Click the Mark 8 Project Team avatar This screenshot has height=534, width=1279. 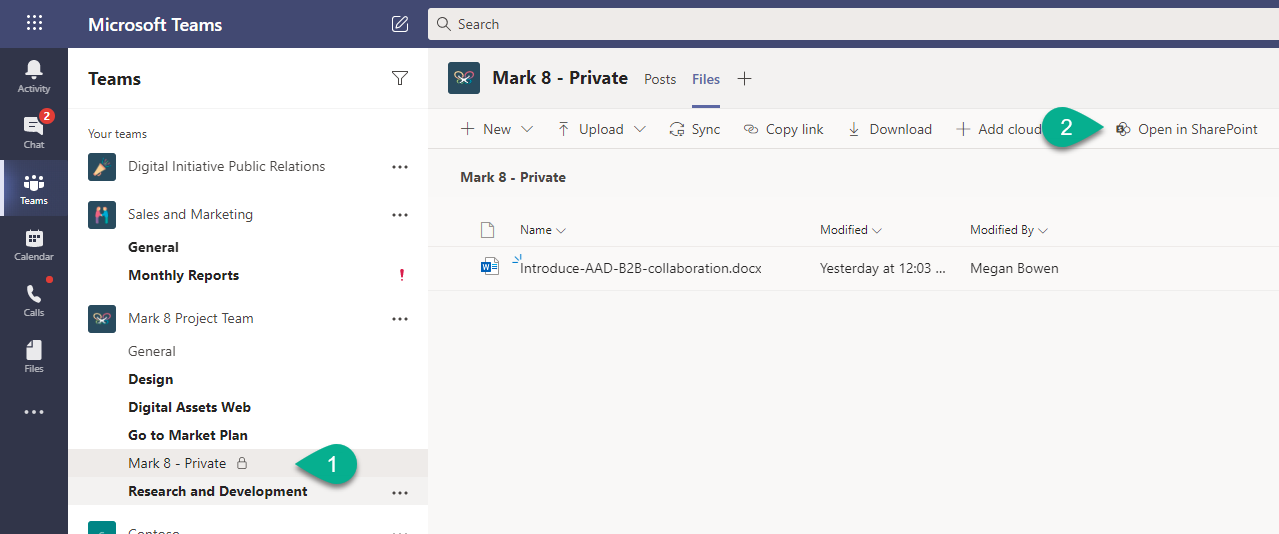click(x=102, y=319)
